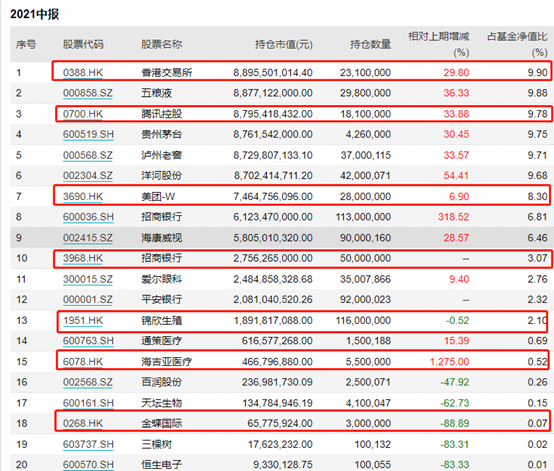554x471 pixels.
Task: Click the 3690.HK stock code link
Action: (83, 196)
